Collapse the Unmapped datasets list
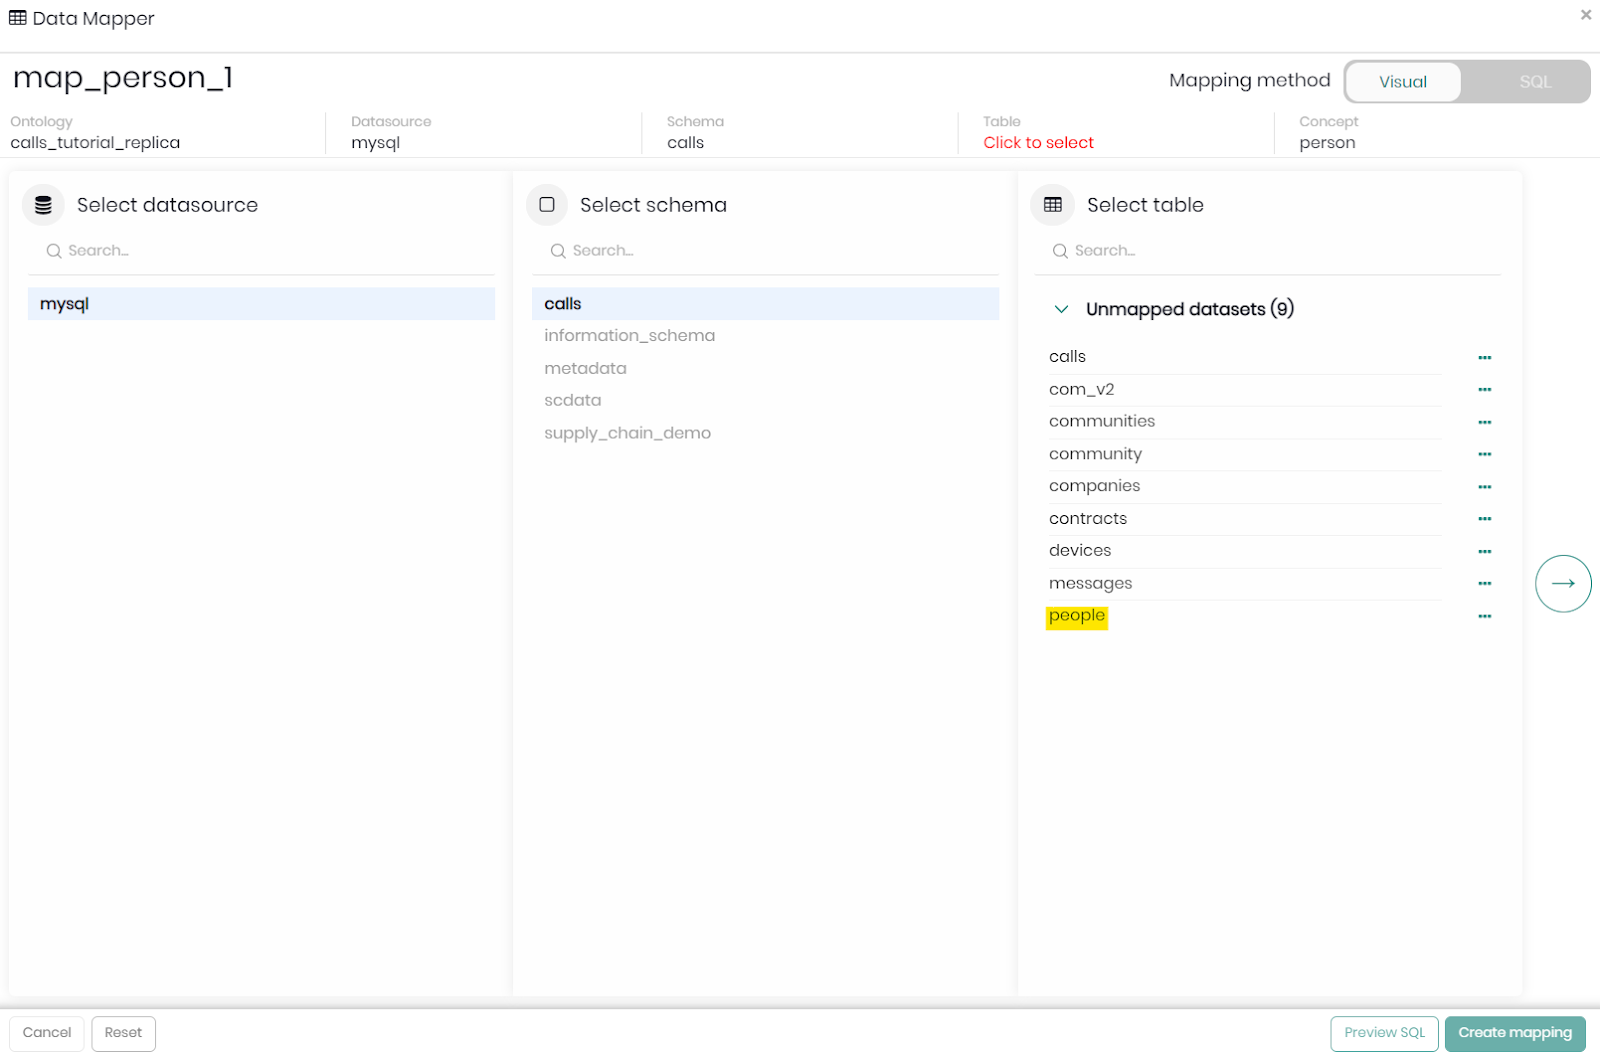 (1061, 309)
